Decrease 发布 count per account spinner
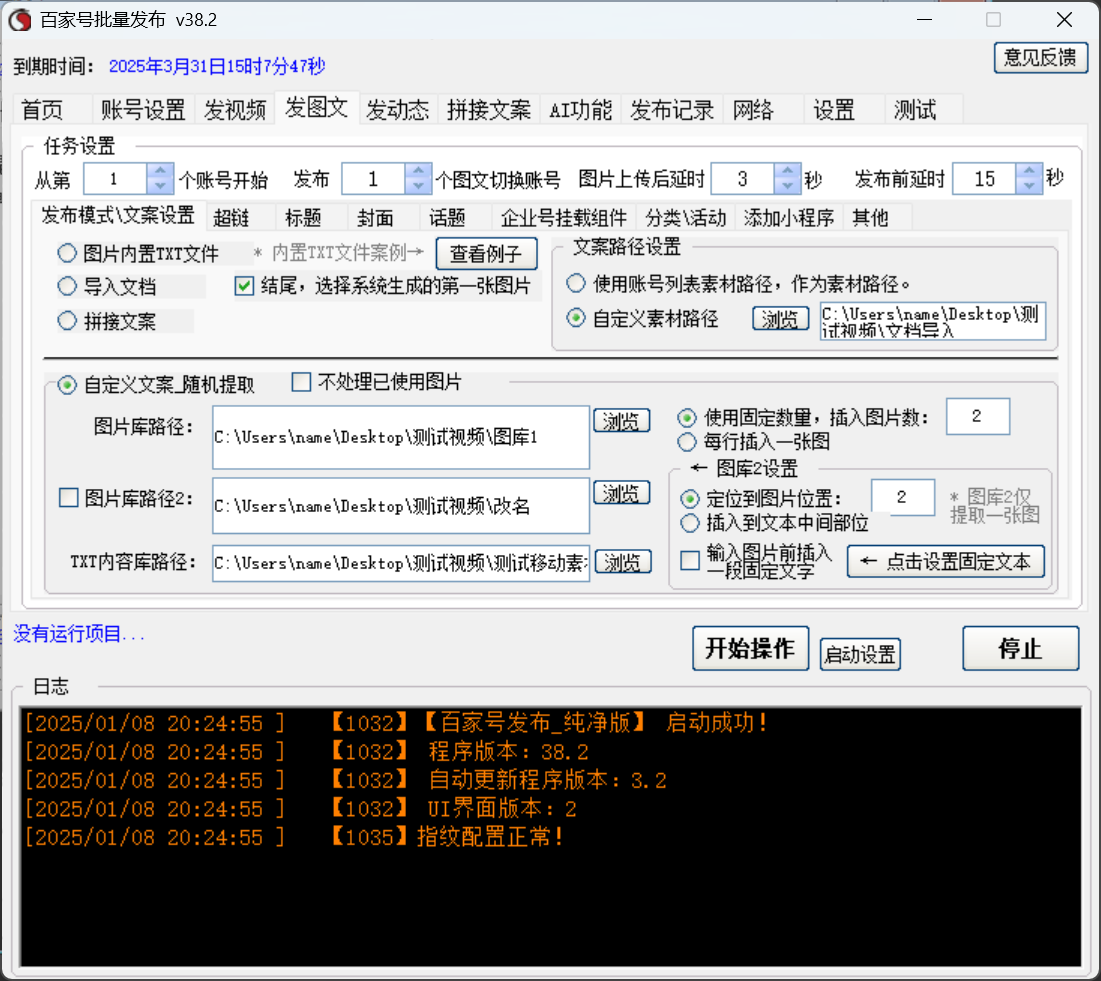Viewport: 1101px width, 981px height. pos(418,187)
